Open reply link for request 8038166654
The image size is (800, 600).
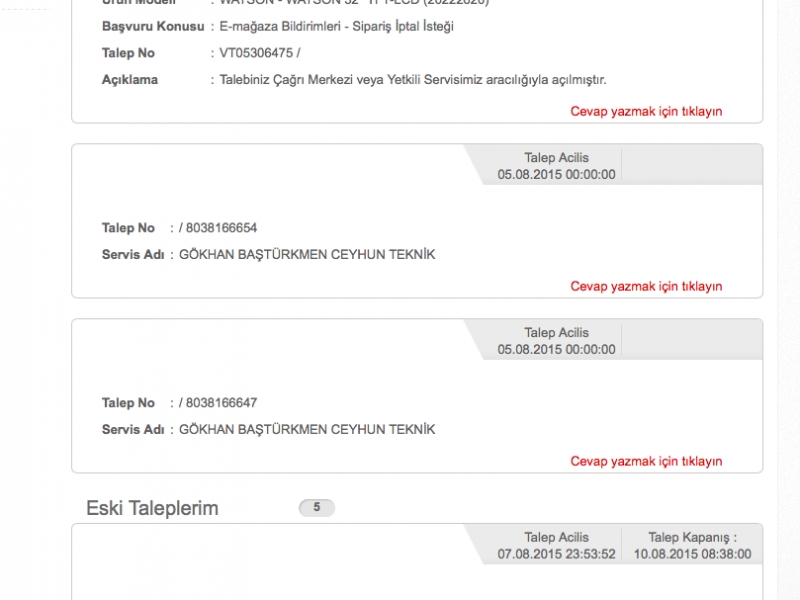pos(646,286)
